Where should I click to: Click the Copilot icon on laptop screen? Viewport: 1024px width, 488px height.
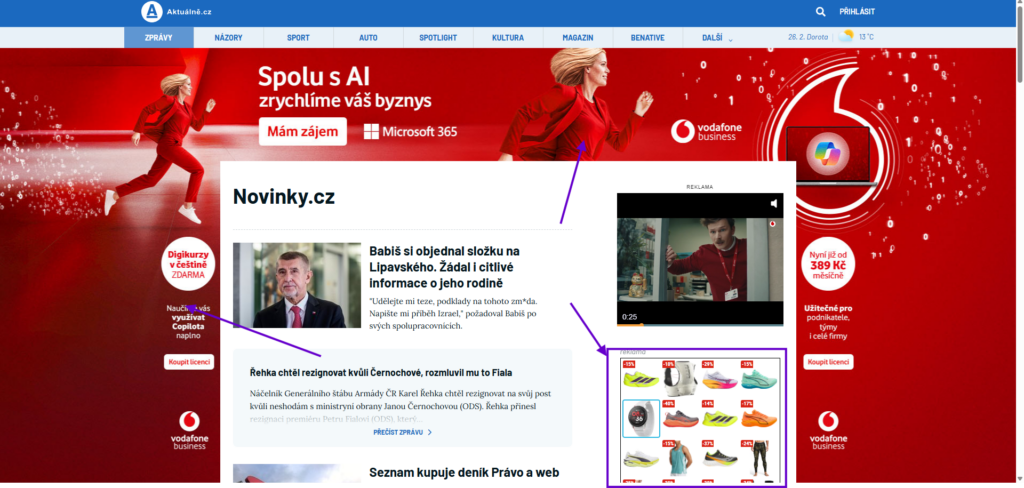[831, 151]
